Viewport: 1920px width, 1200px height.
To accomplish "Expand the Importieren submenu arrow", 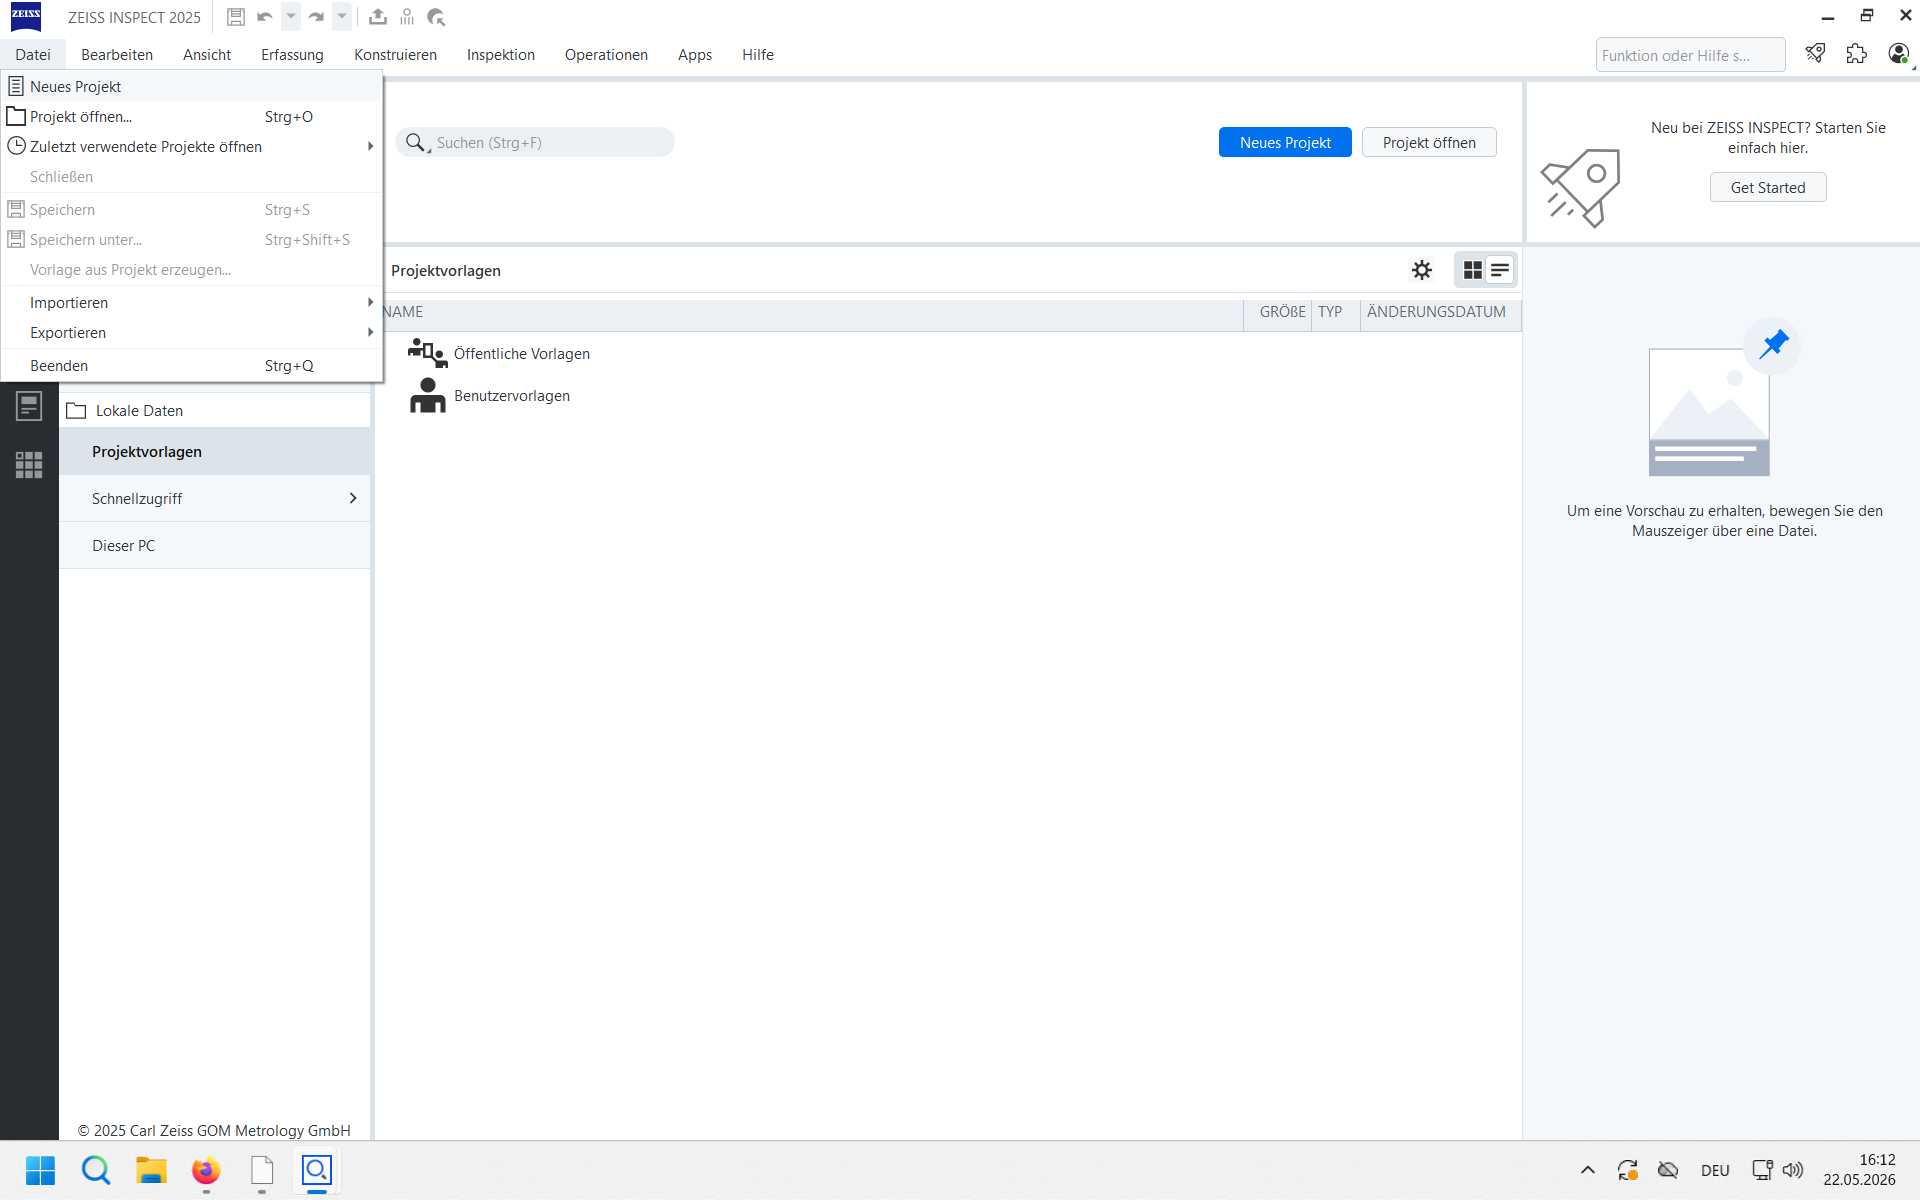I will coord(370,302).
